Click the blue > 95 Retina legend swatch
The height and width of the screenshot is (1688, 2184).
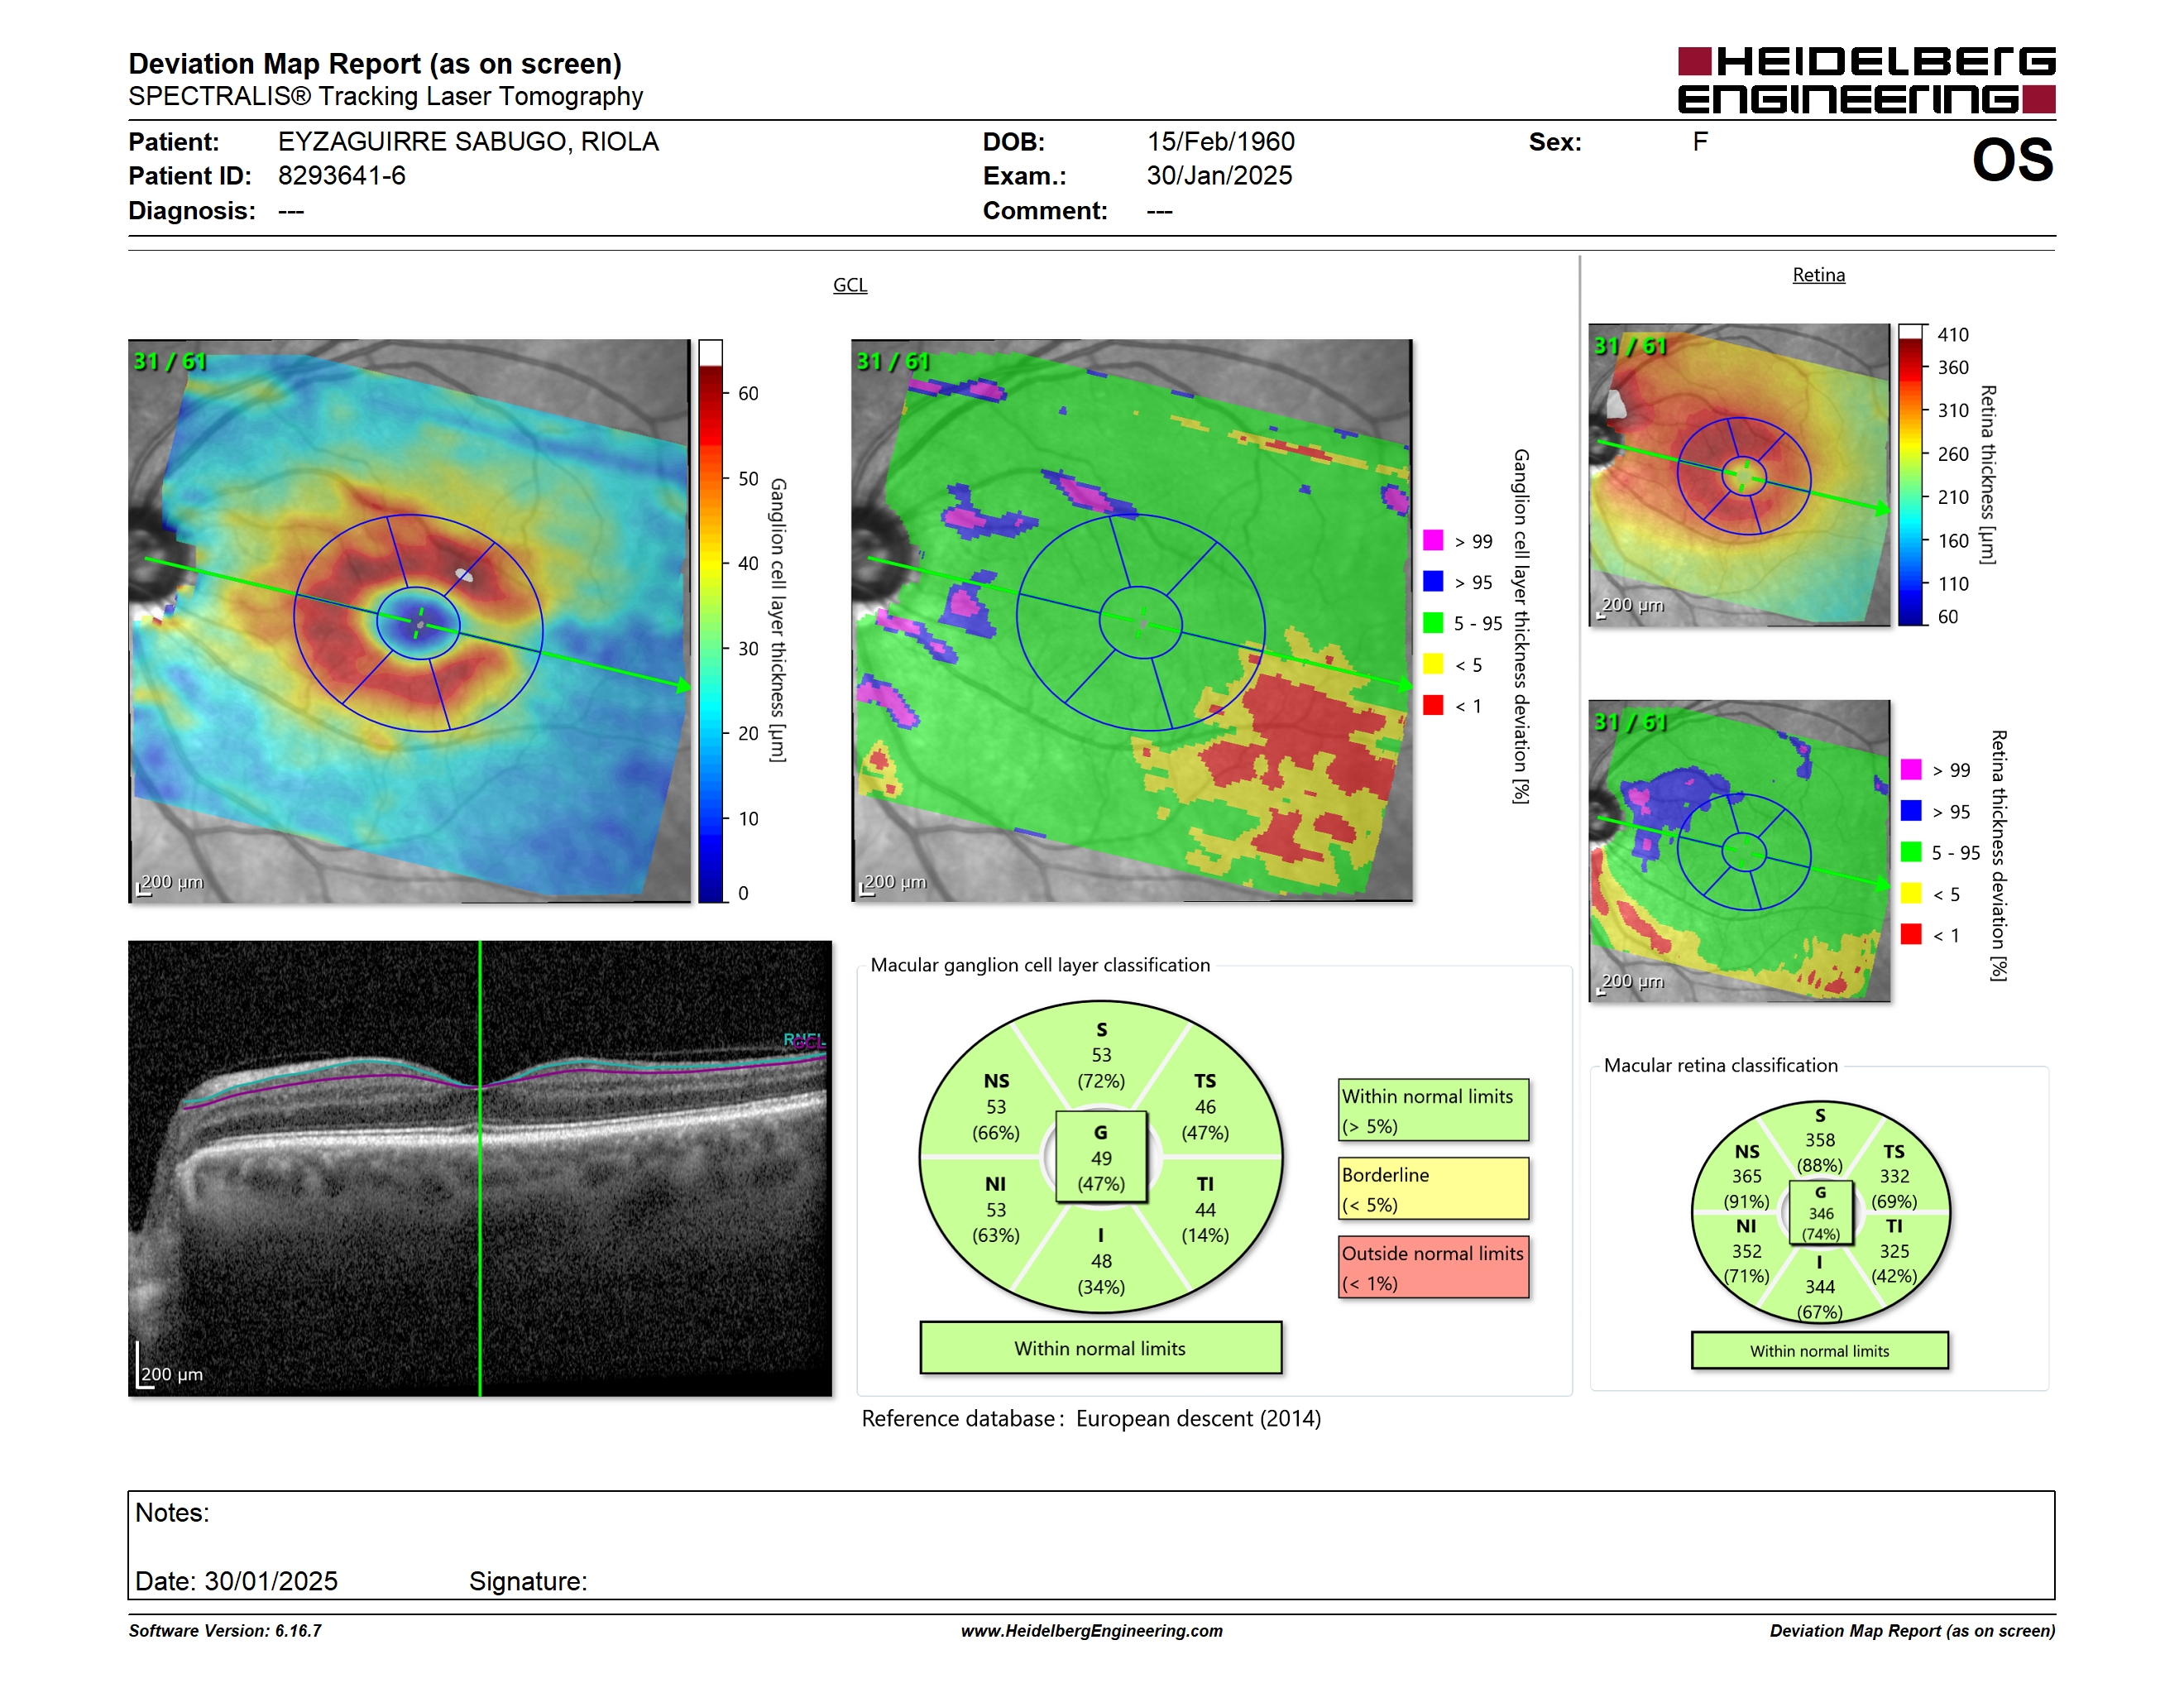(1911, 810)
